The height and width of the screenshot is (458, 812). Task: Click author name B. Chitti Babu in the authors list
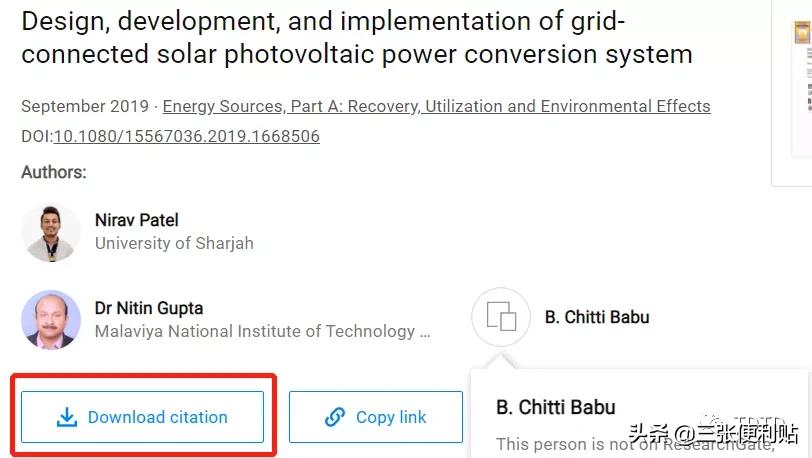(597, 317)
